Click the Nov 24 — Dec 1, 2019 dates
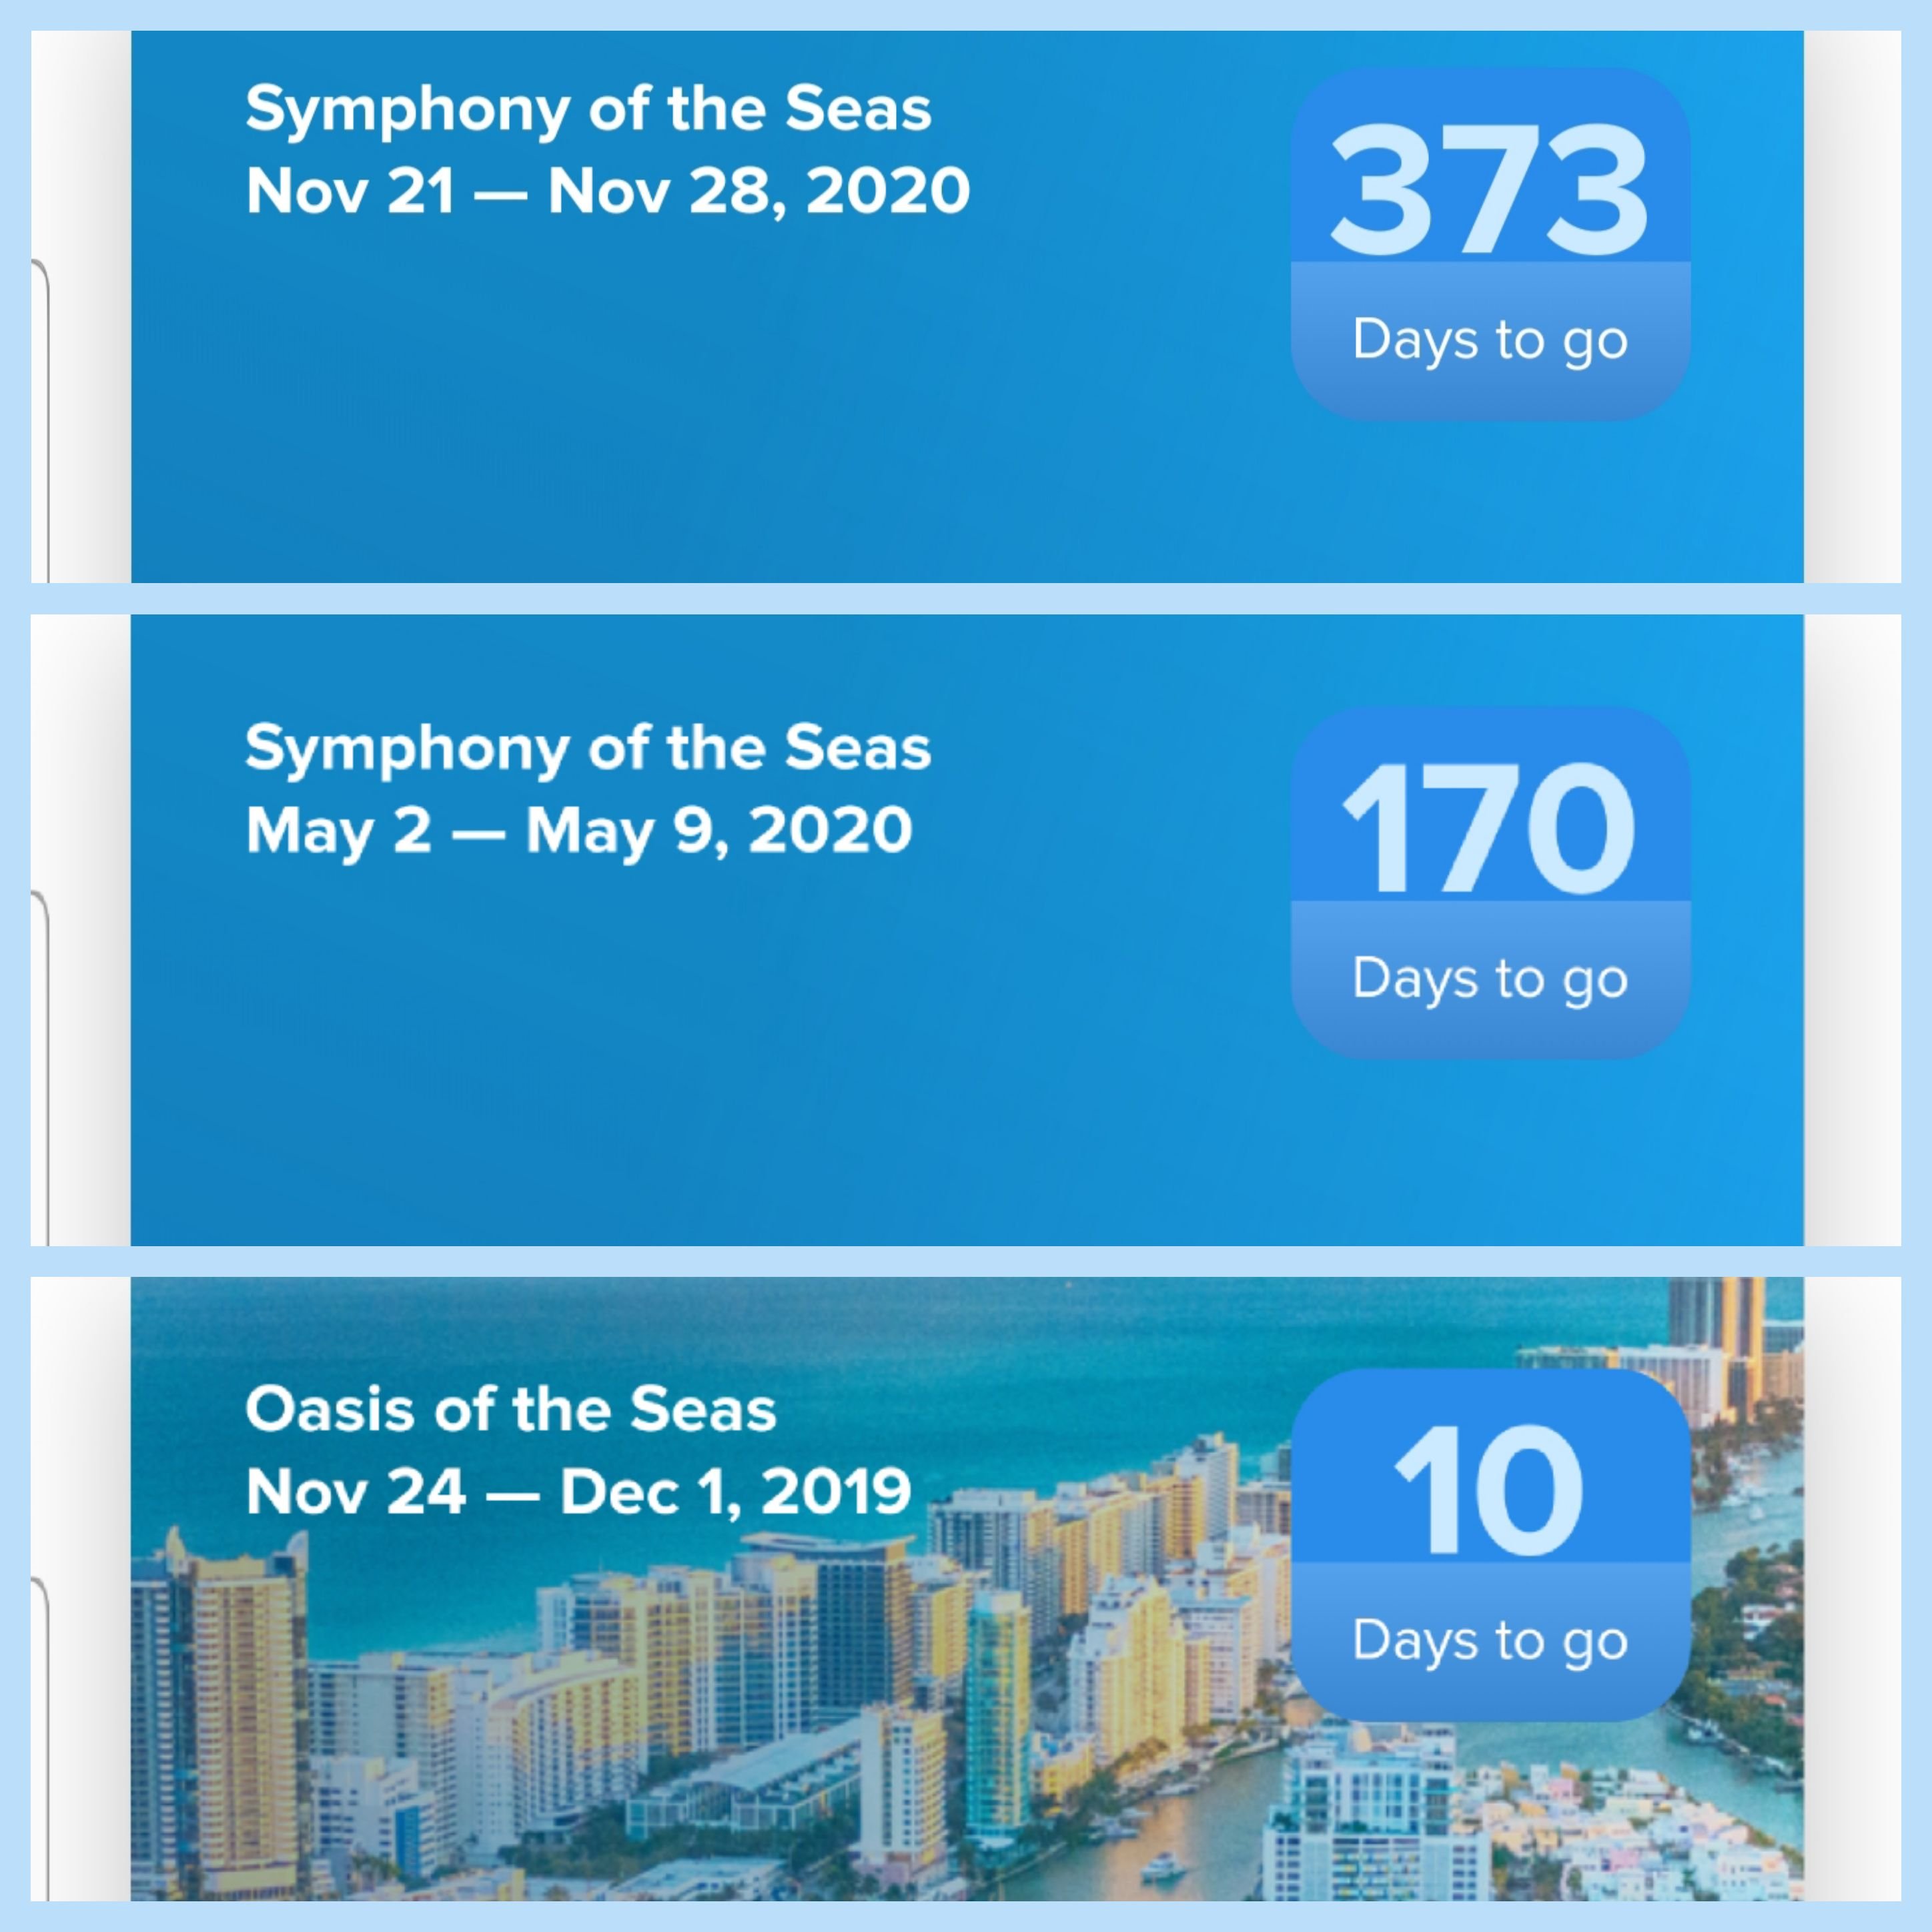 pyautogui.click(x=579, y=1492)
